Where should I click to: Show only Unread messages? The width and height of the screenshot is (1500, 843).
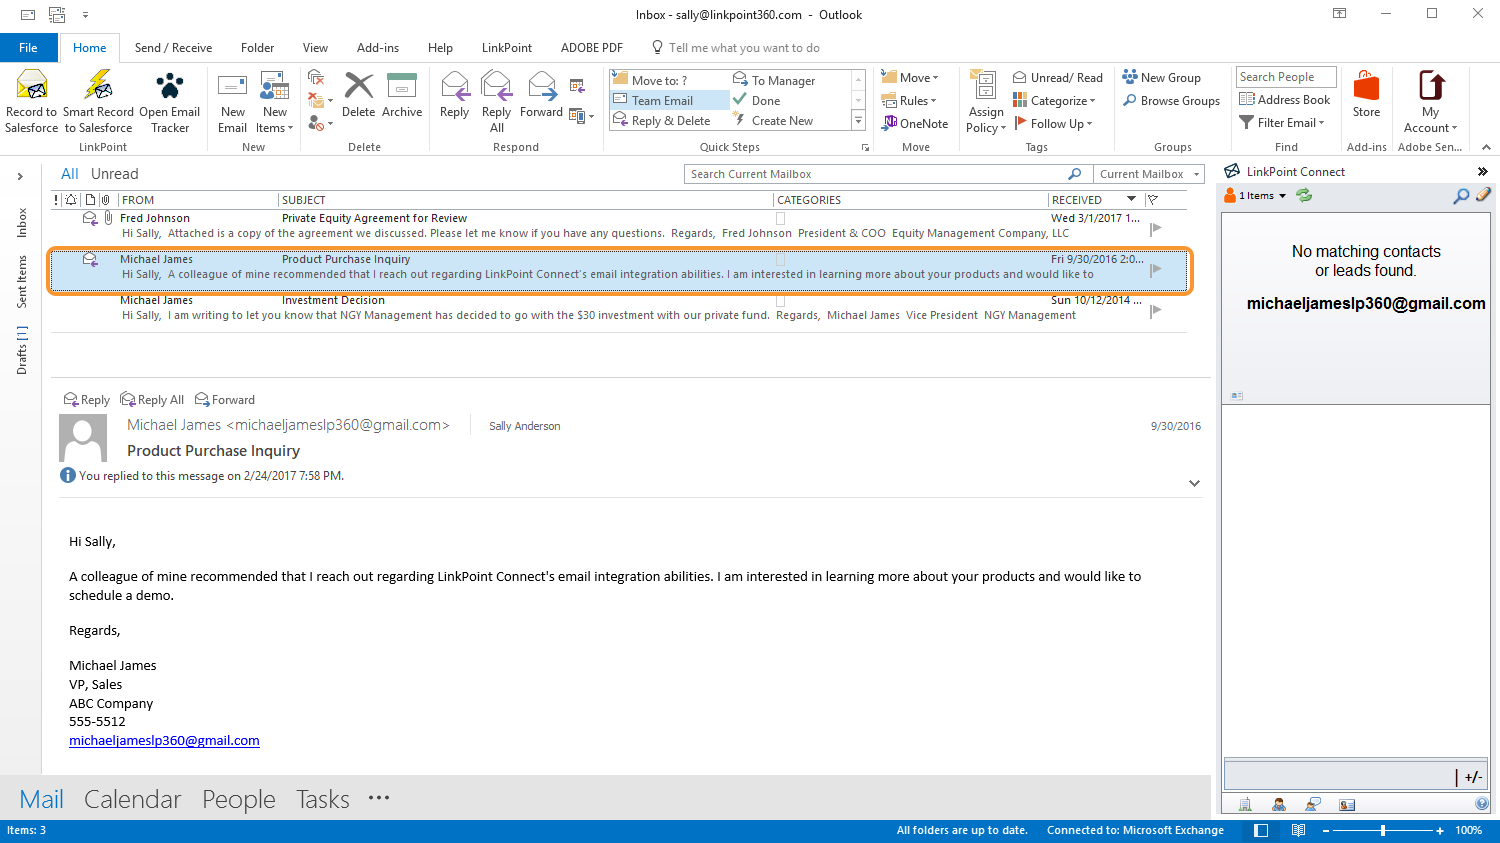click(x=115, y=174)
